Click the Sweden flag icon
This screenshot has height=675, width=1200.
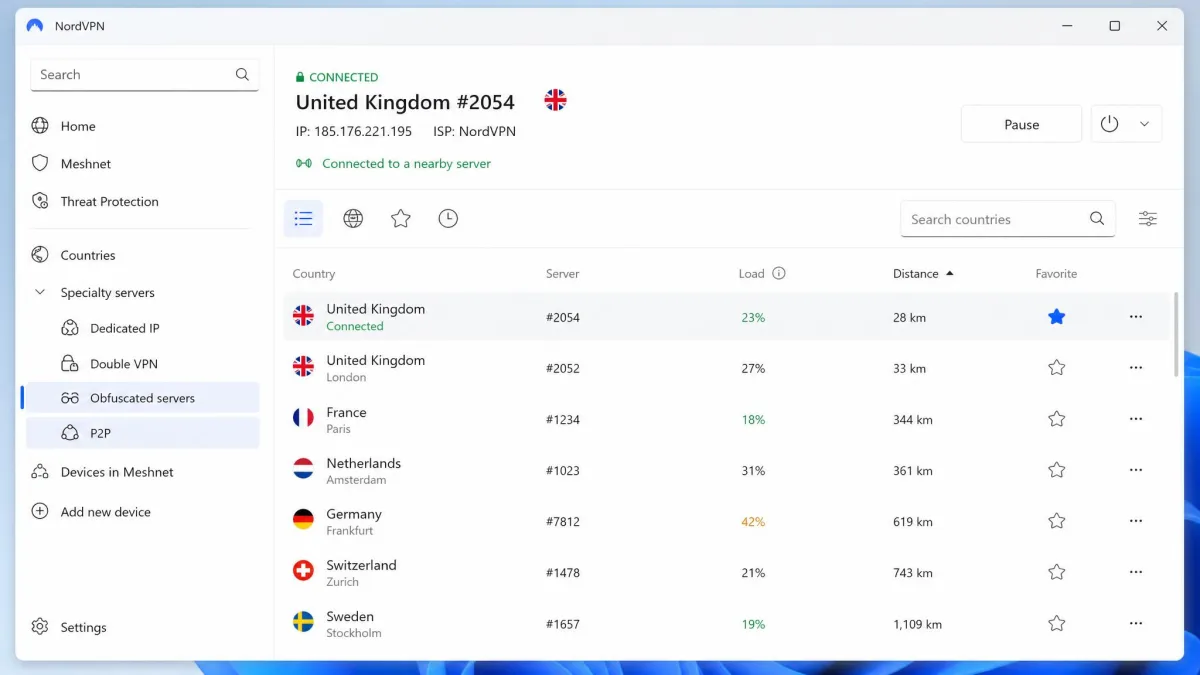303,622
